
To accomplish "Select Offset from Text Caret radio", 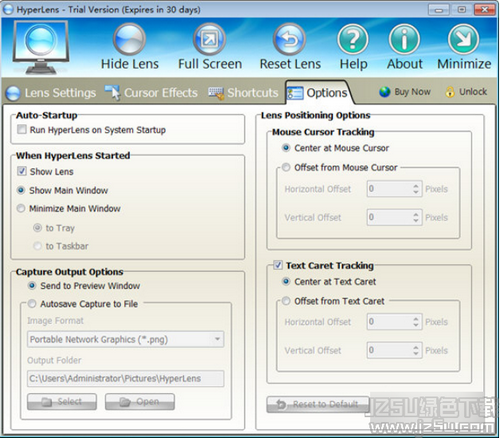I will point(286,301).
